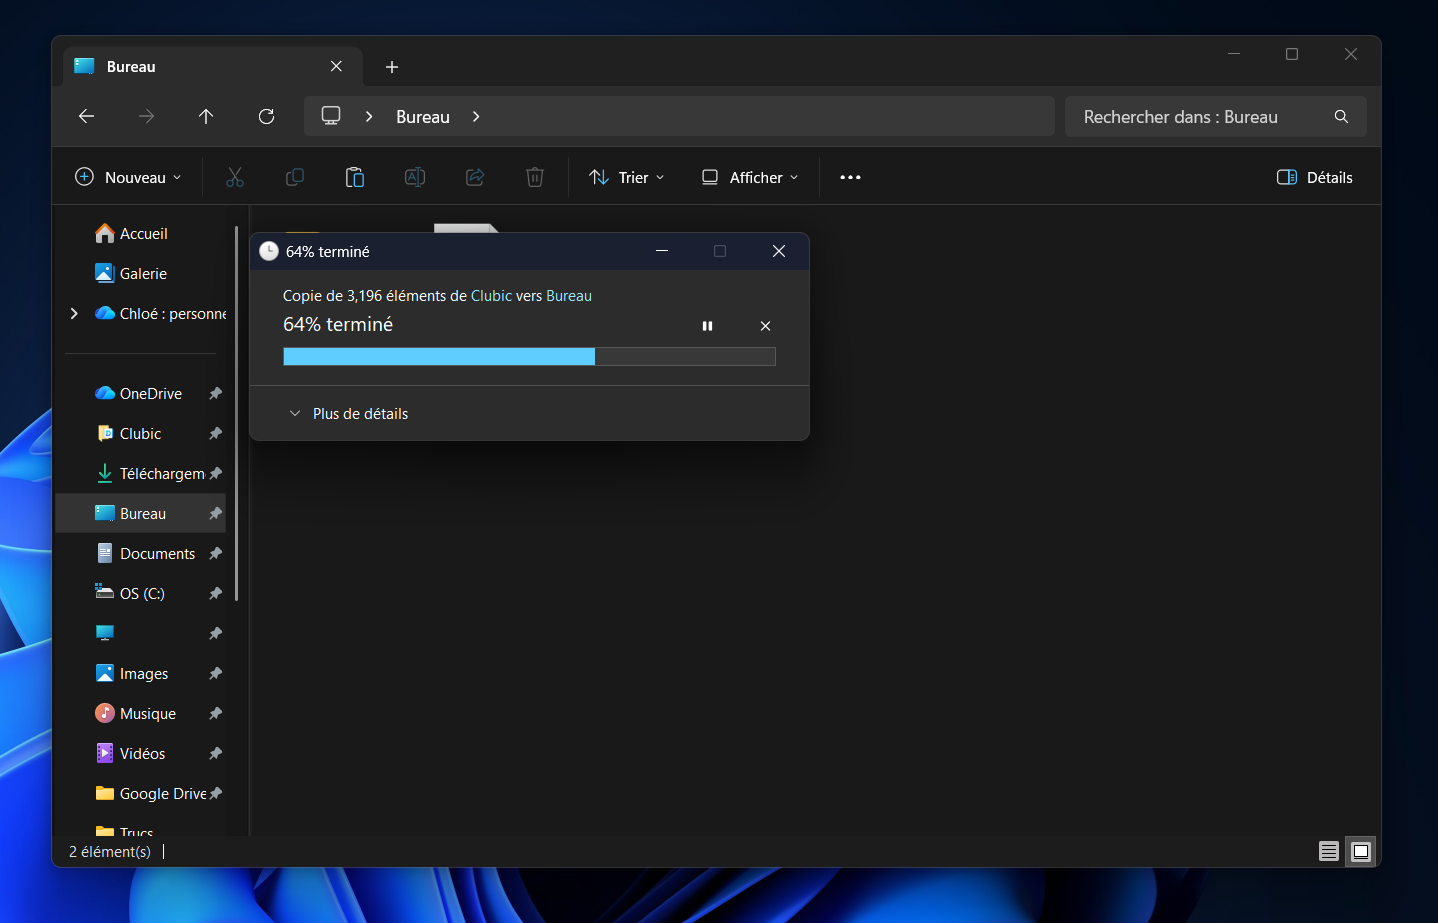Click the search magnifier icon
This screenshot has width=1438, height=923.
pos(1341,117)
